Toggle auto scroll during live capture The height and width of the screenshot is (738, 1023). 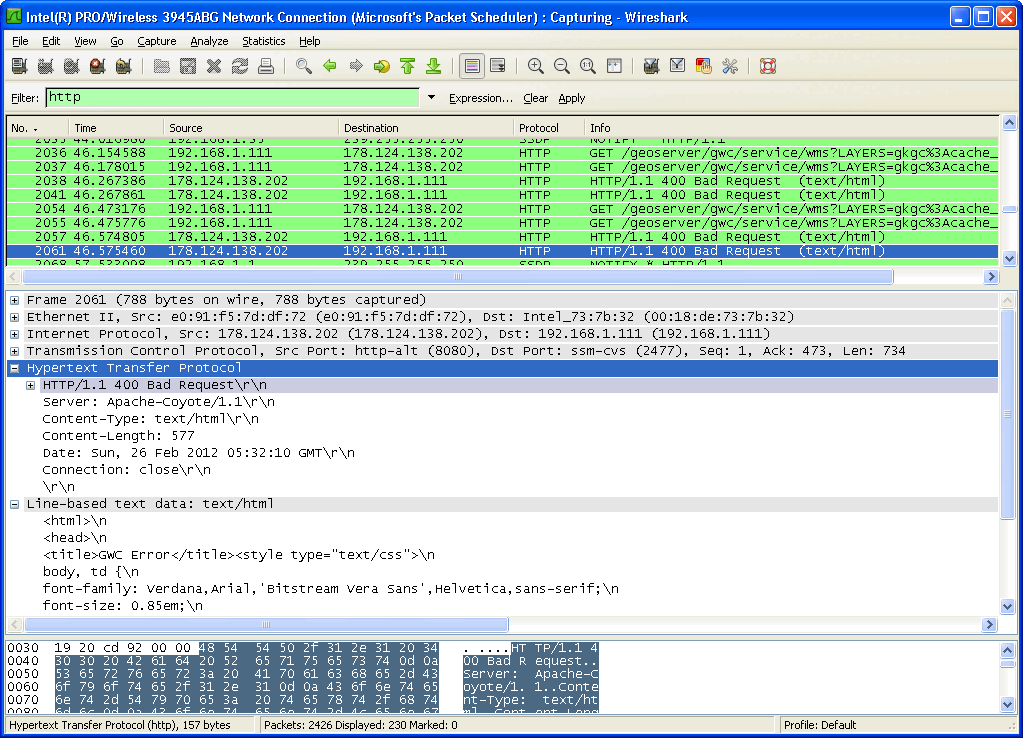(x=498, y=67)
